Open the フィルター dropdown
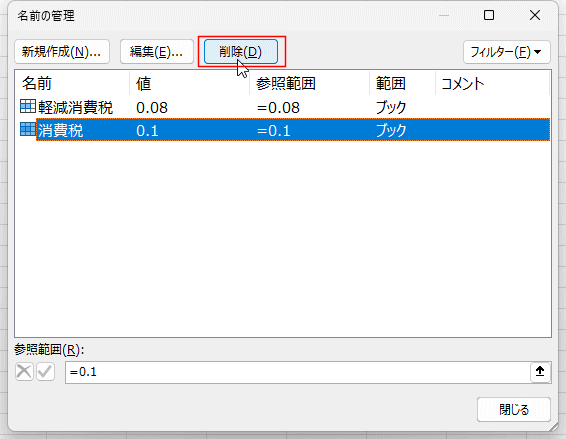The height and width of the screenshot is (439, 566). coord(506,52)
